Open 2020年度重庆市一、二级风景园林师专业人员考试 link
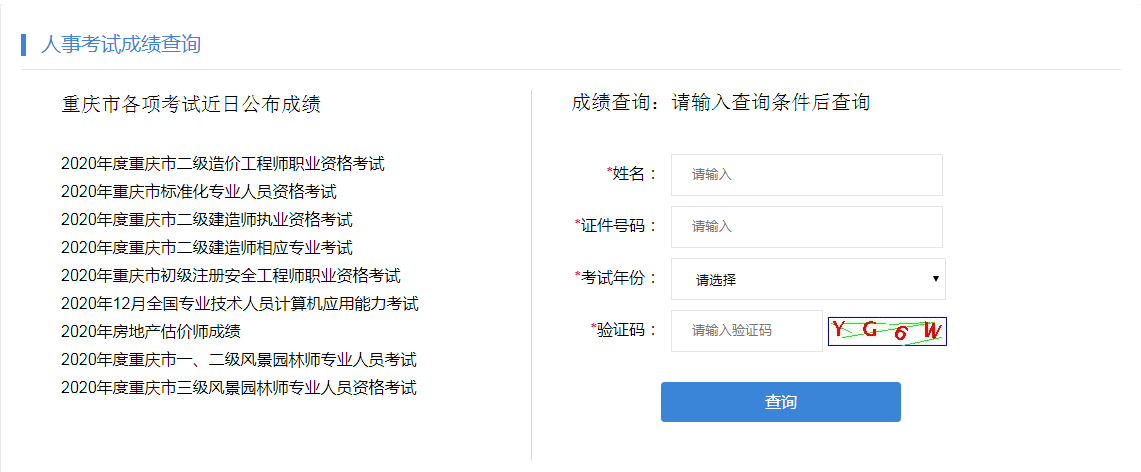Viewport: 1141px width, 472px height. click(238, 360)
